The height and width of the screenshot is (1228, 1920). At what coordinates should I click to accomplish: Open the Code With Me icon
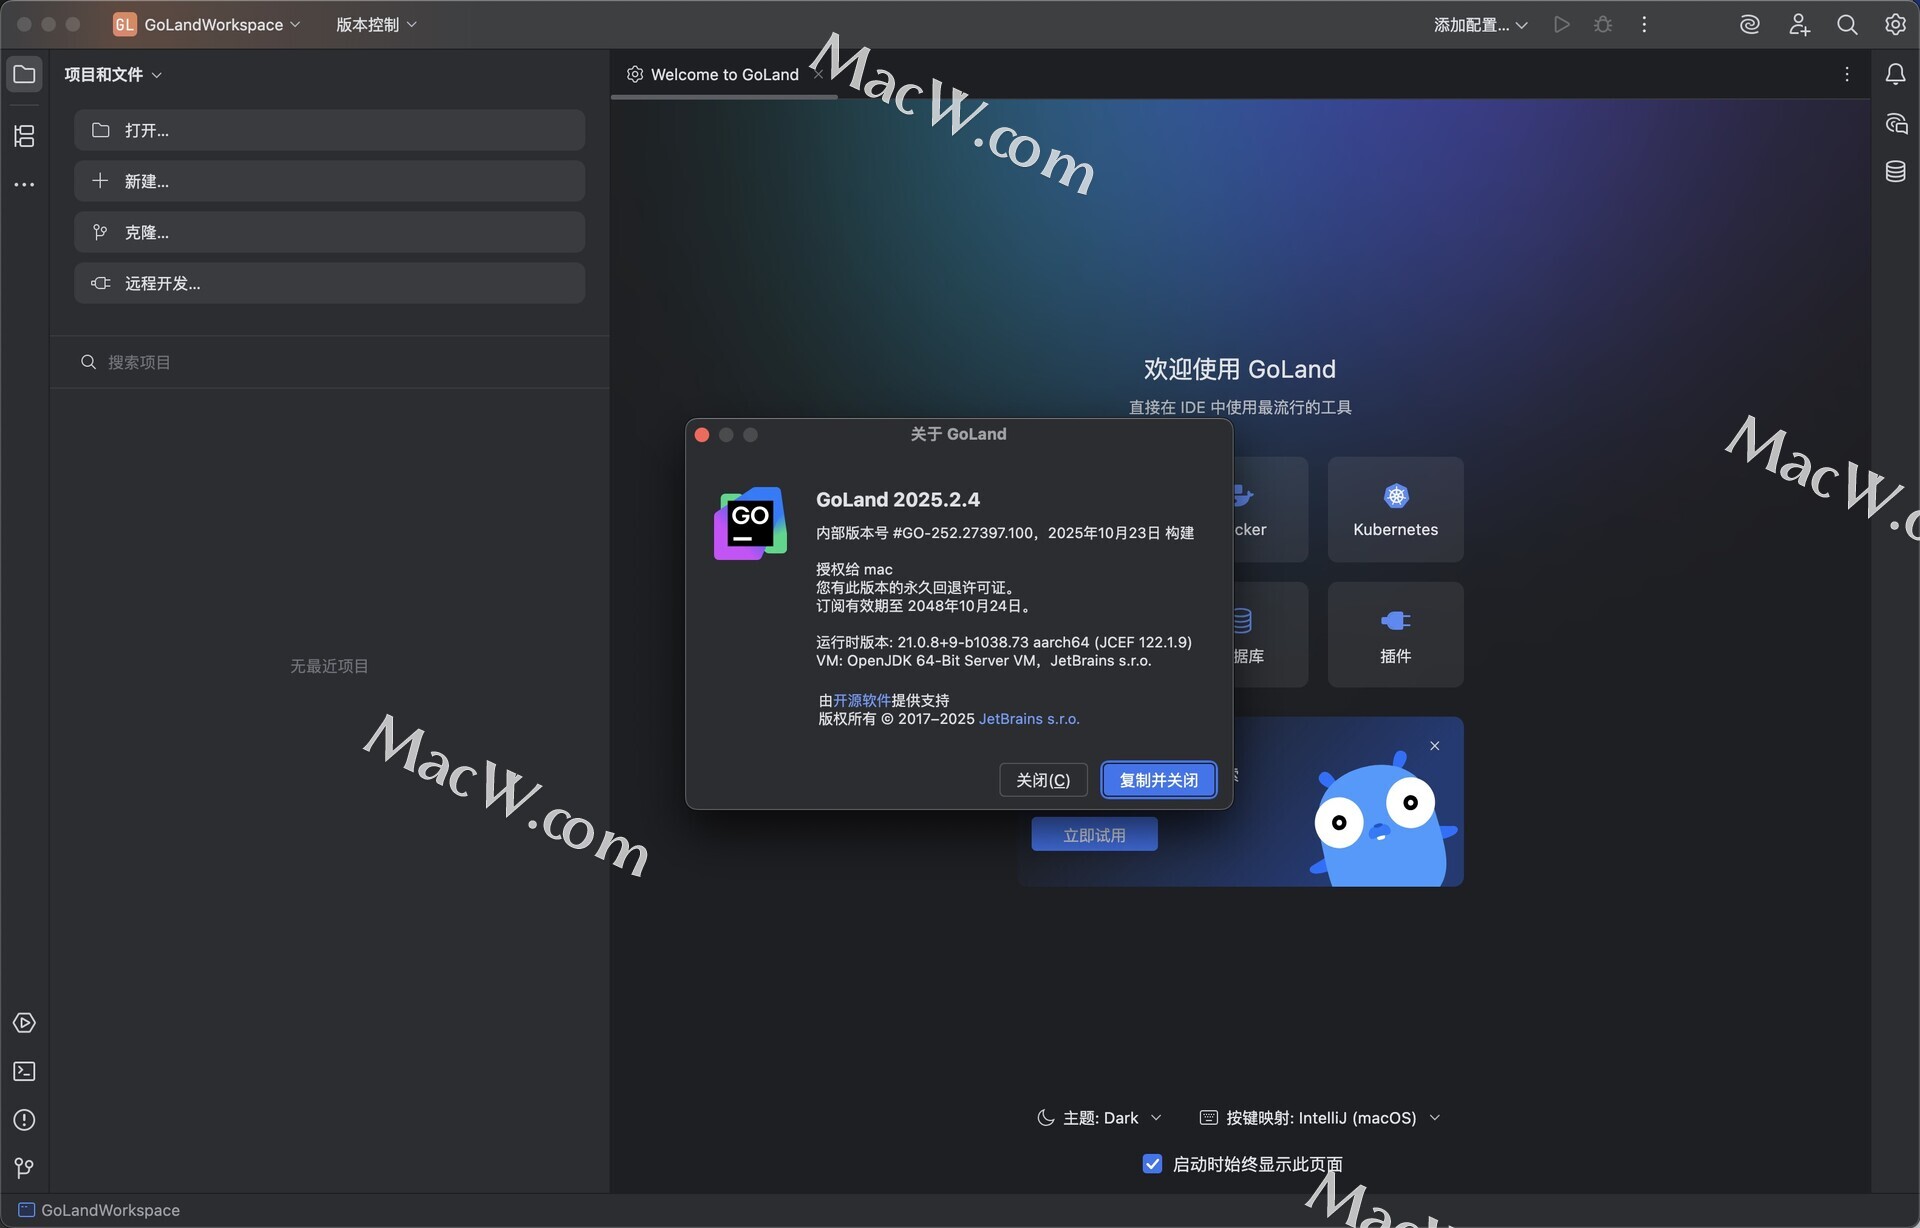1799,25
